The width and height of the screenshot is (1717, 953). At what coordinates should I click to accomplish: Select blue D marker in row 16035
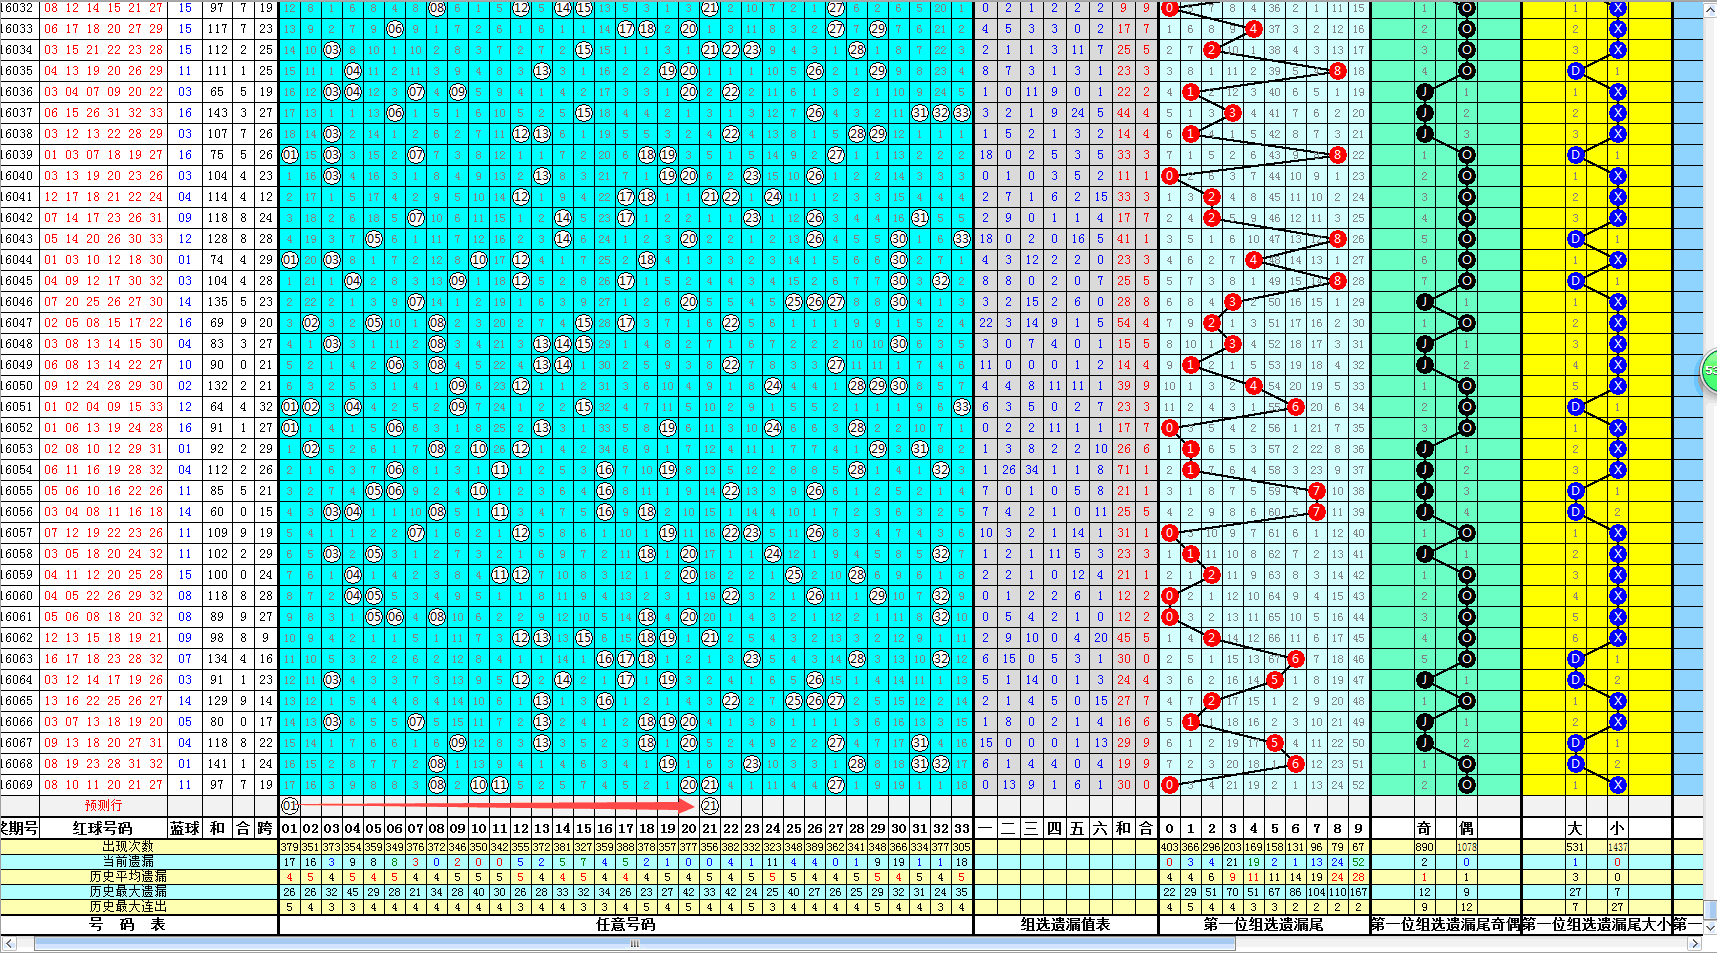click(1576, 71)
